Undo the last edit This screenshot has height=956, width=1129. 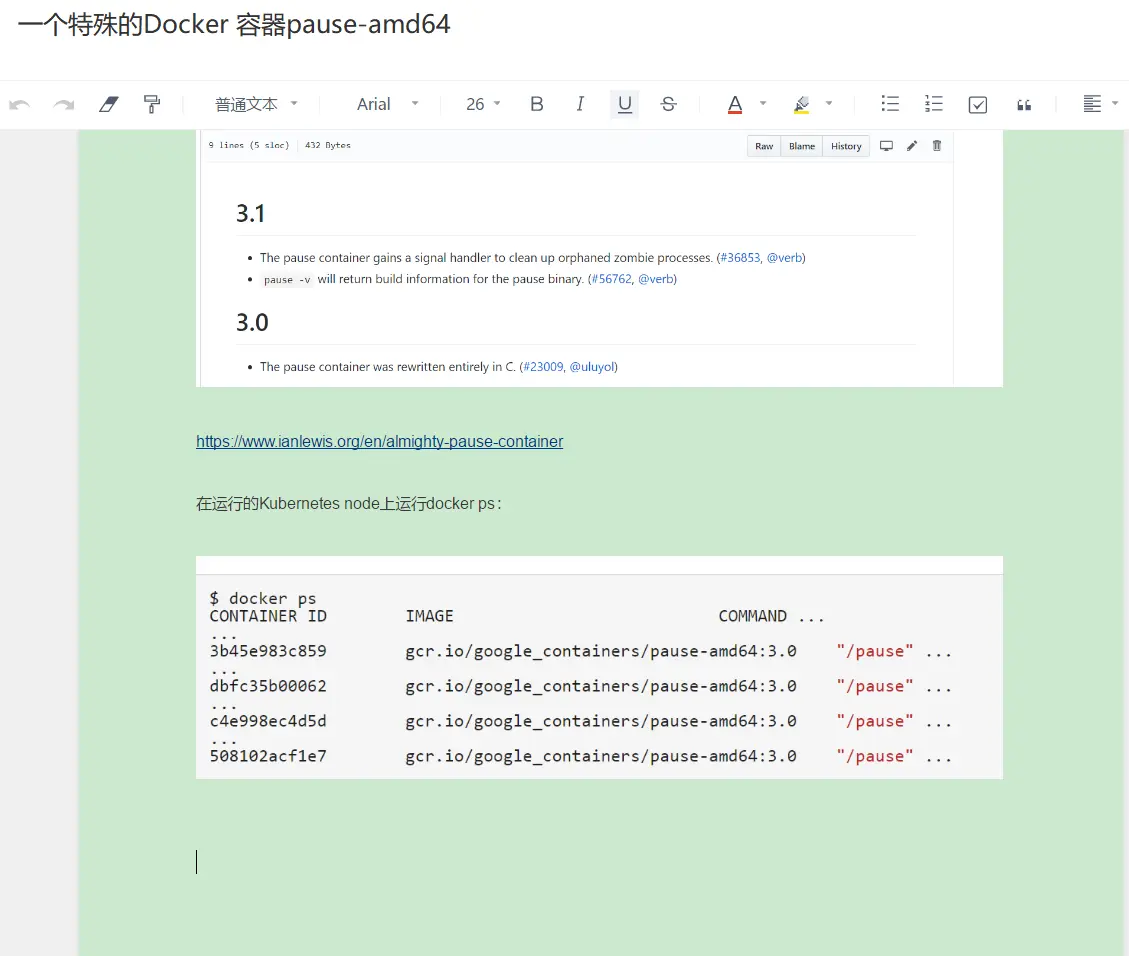tap(19, 104)
